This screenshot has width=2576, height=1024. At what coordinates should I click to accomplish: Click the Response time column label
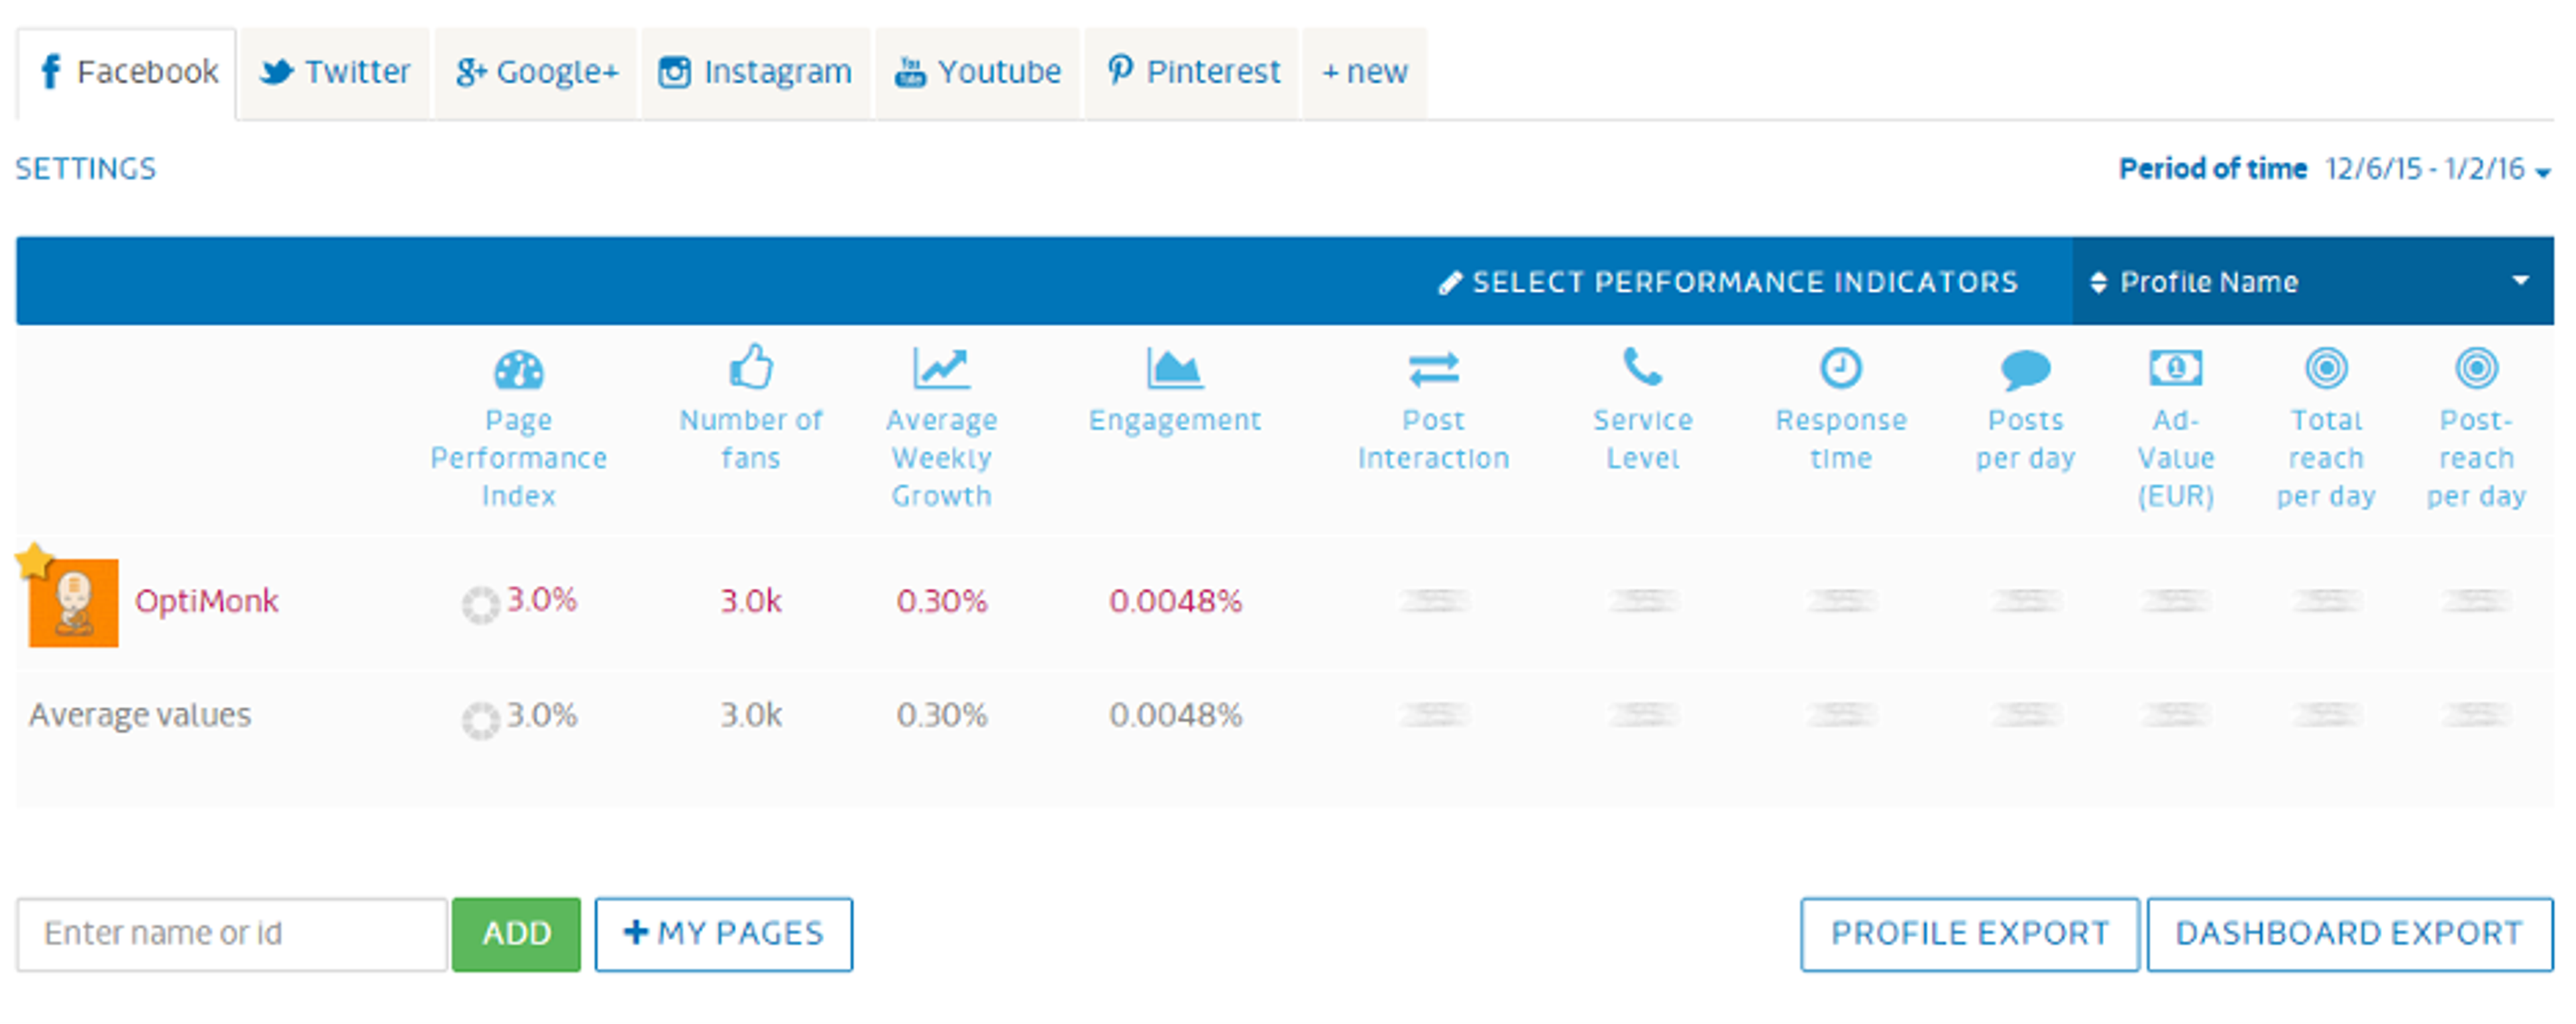tap(1841, 439)
